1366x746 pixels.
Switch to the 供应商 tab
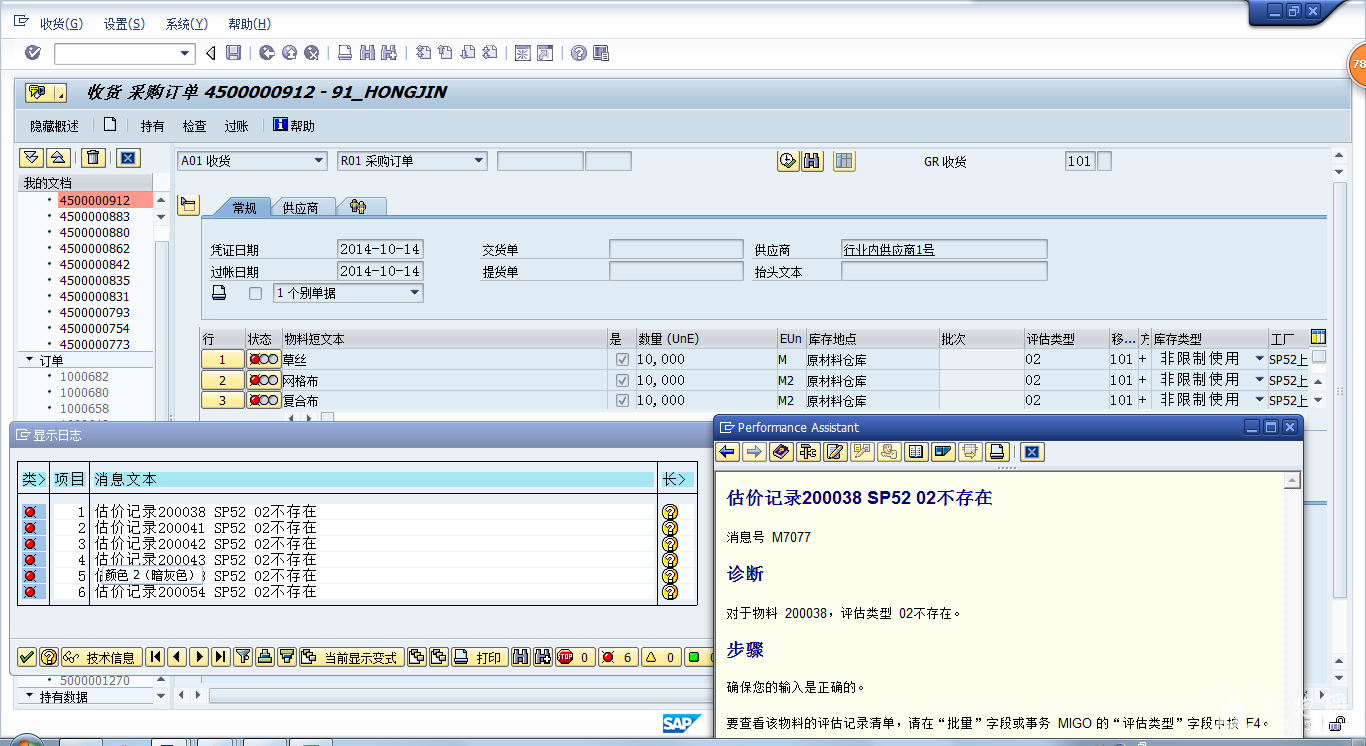tap(300, 207)
